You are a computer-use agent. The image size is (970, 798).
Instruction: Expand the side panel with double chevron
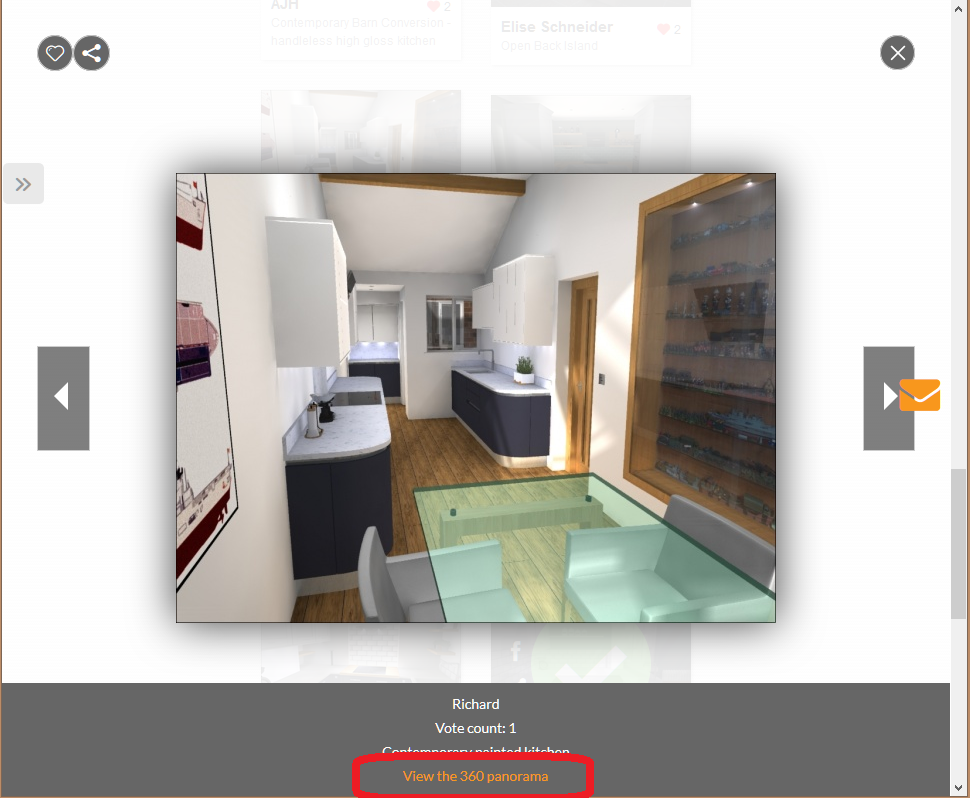(24, 184)
